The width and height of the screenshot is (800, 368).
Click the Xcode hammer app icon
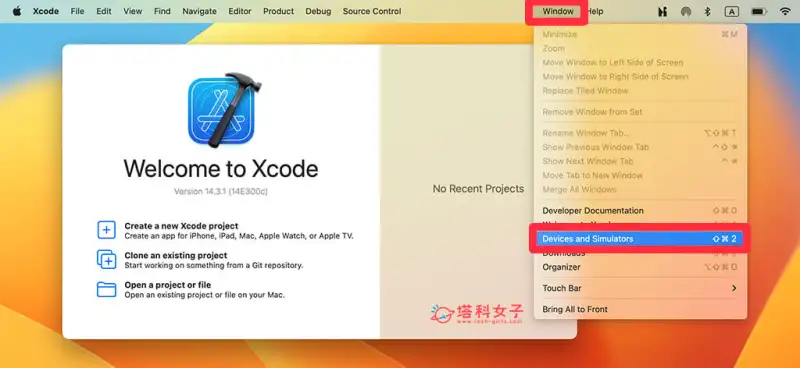[223, 109]
